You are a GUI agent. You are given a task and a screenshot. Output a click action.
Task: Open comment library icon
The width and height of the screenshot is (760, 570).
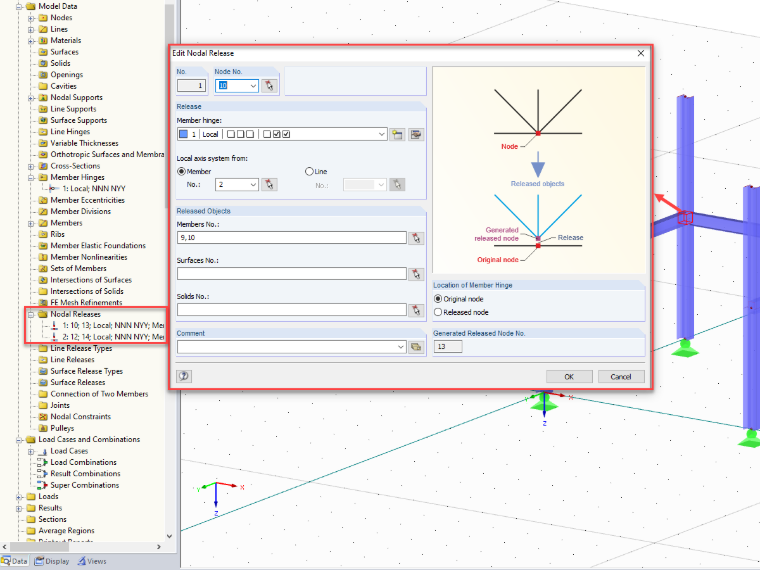[416, 347]
